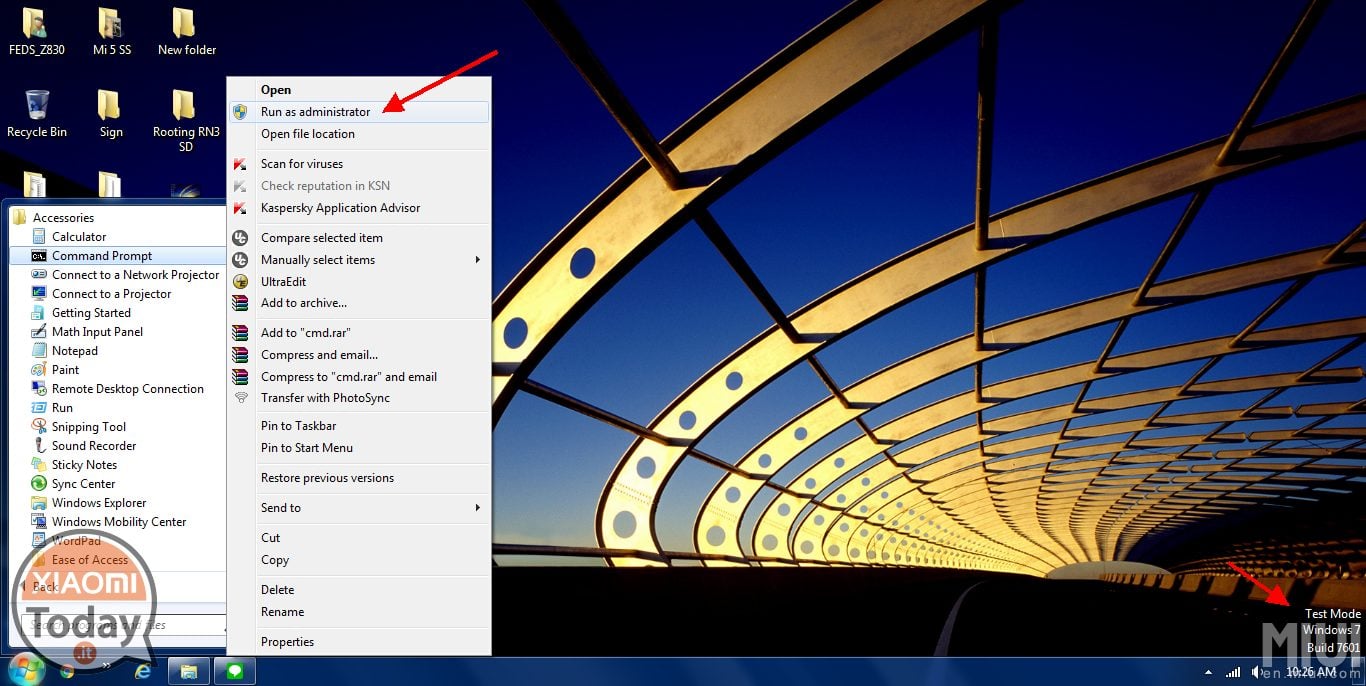Viewport: 1366px width, 686px height.
Task: Choose UltraEdit in the context menu
Action: pos(360,282)
